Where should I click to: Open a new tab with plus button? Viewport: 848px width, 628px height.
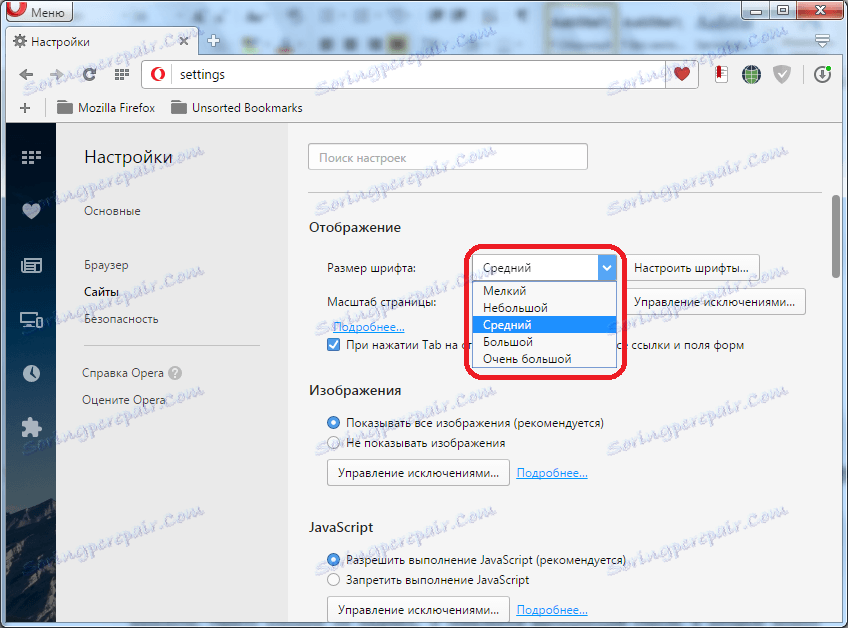click(x=213, y=41)
